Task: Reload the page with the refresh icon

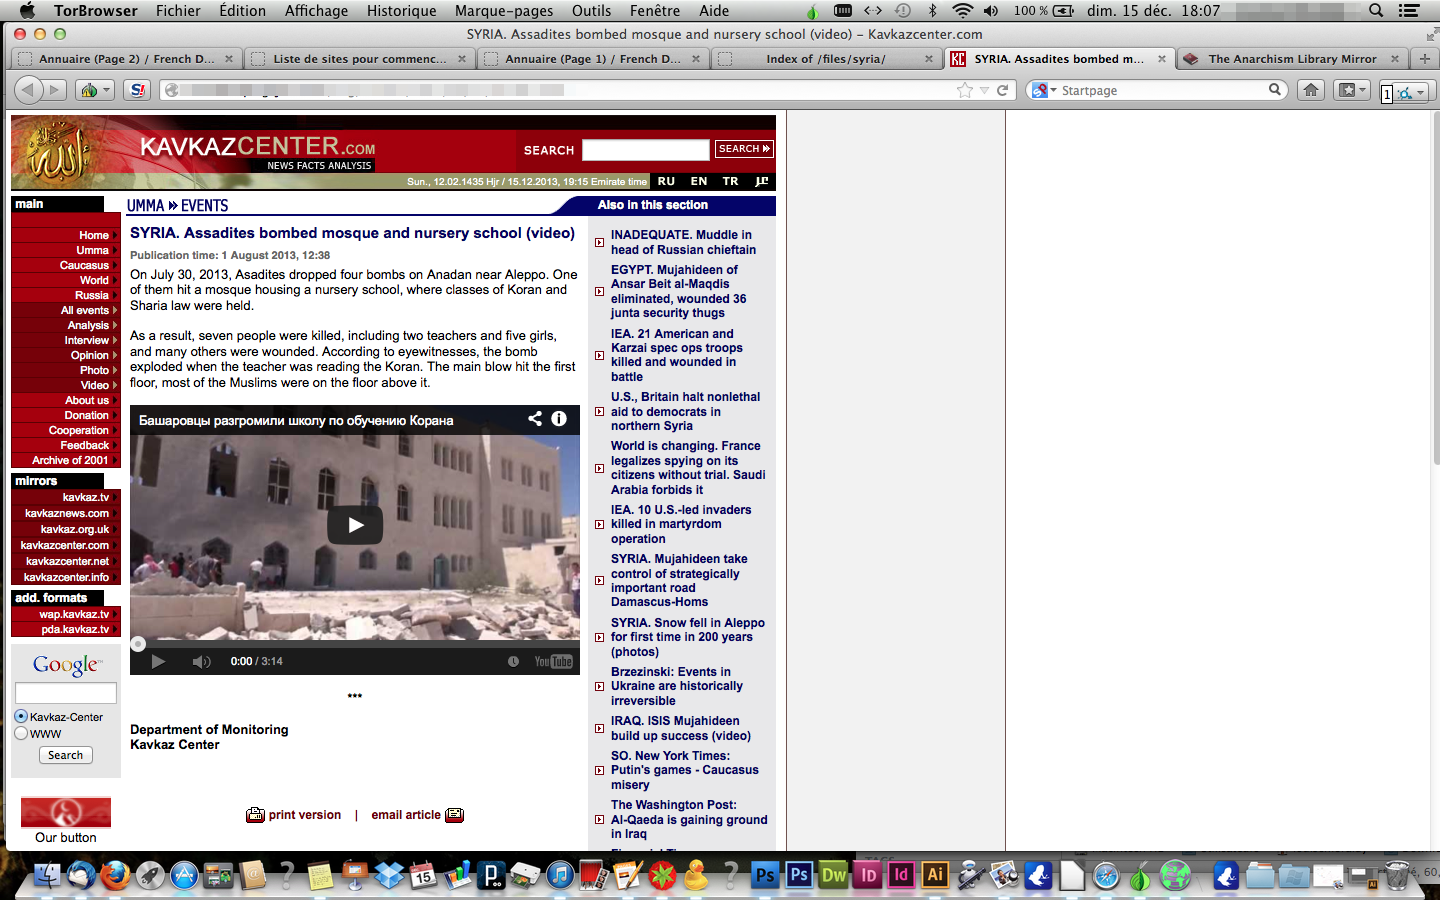Action: coord(1002,90)
